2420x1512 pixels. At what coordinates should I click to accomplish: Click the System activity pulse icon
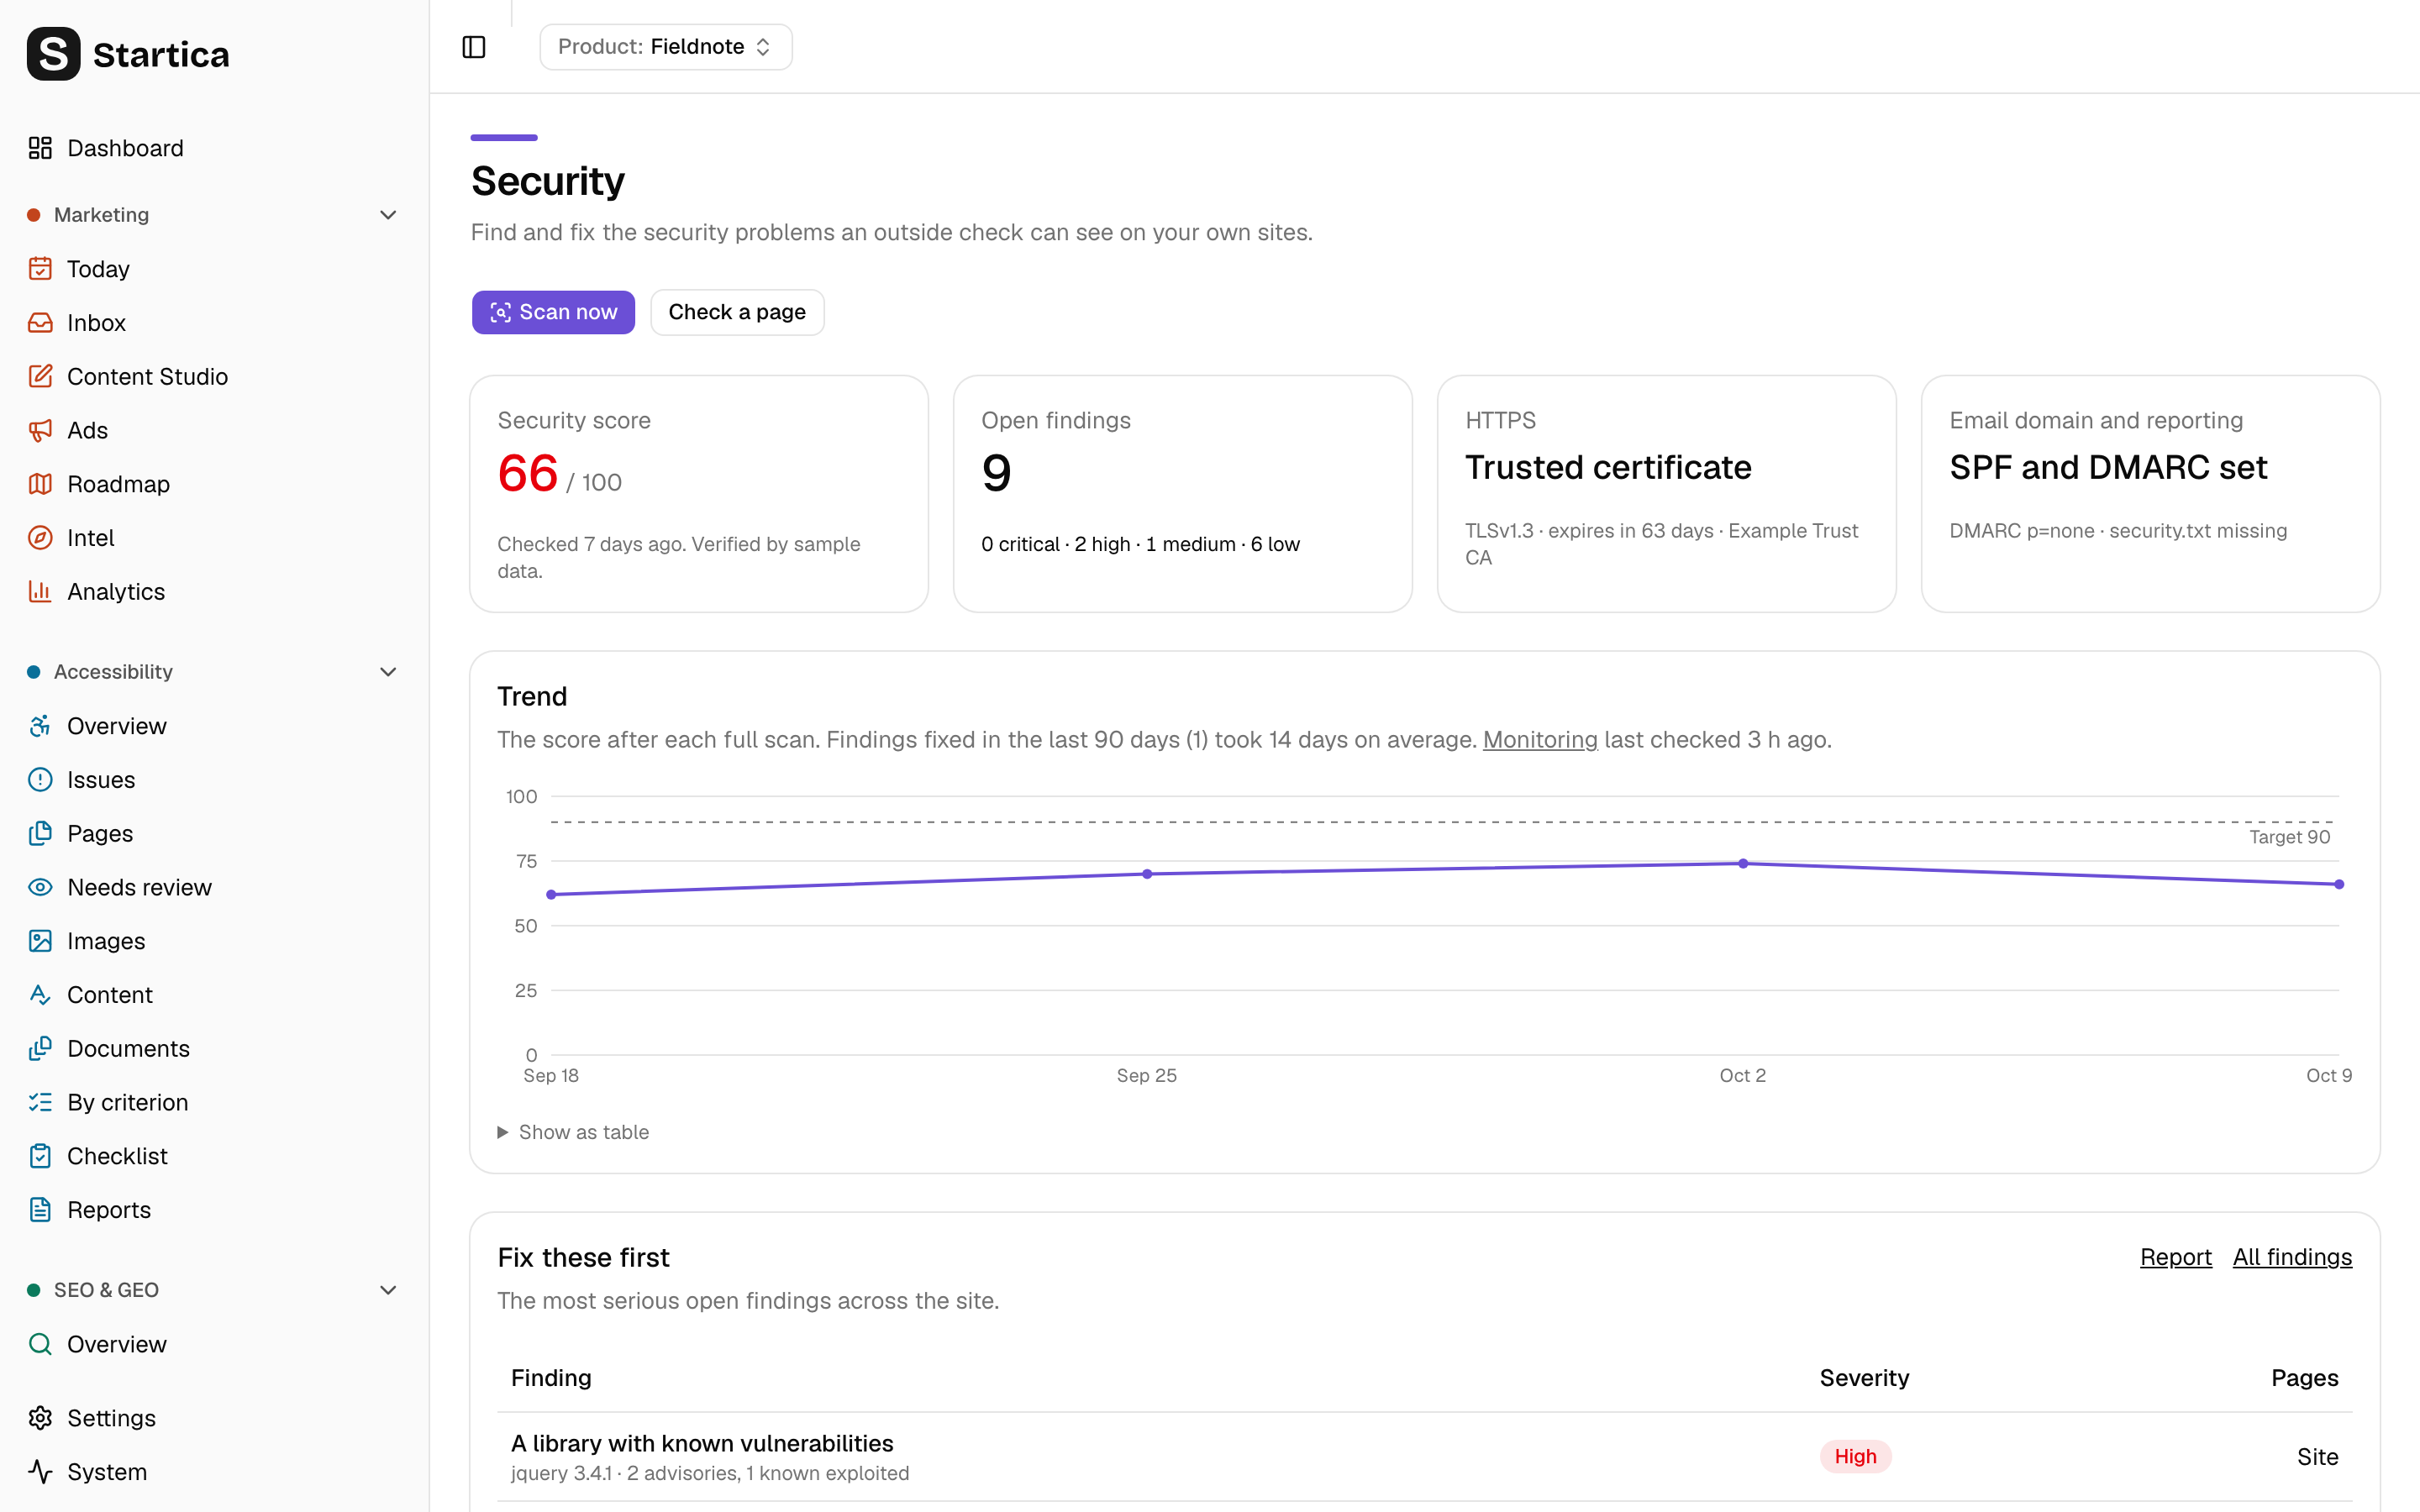[x=40, y=1472]
